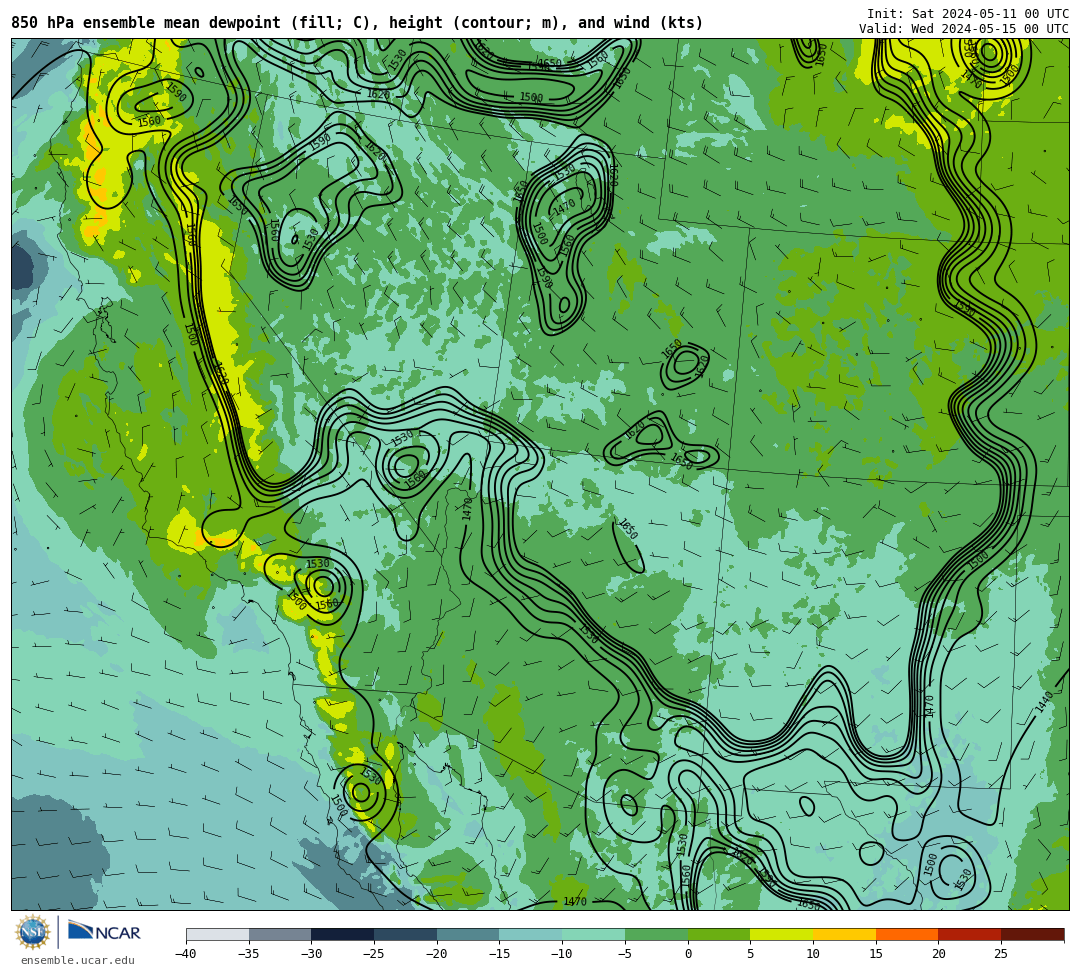
Task: Click the -25 colorbar tick label
Action: (x=373, y=954)
